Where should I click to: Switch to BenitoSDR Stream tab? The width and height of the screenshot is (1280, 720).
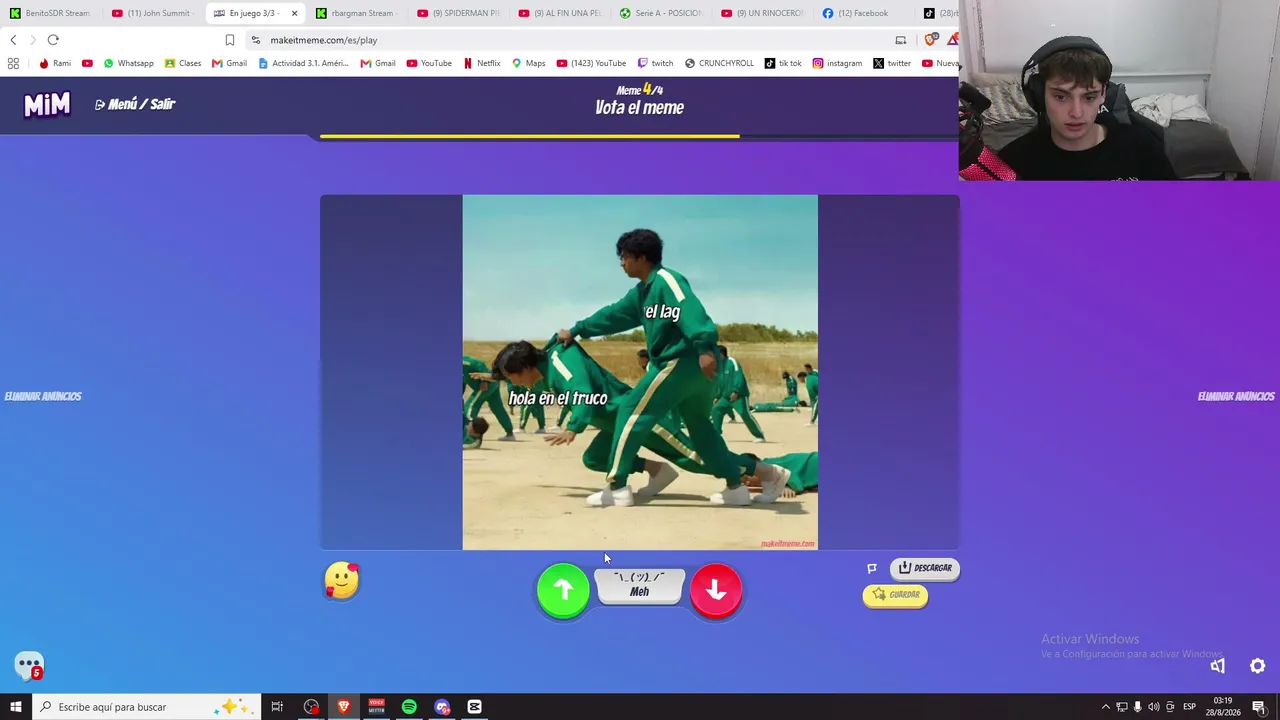point(51,13)
